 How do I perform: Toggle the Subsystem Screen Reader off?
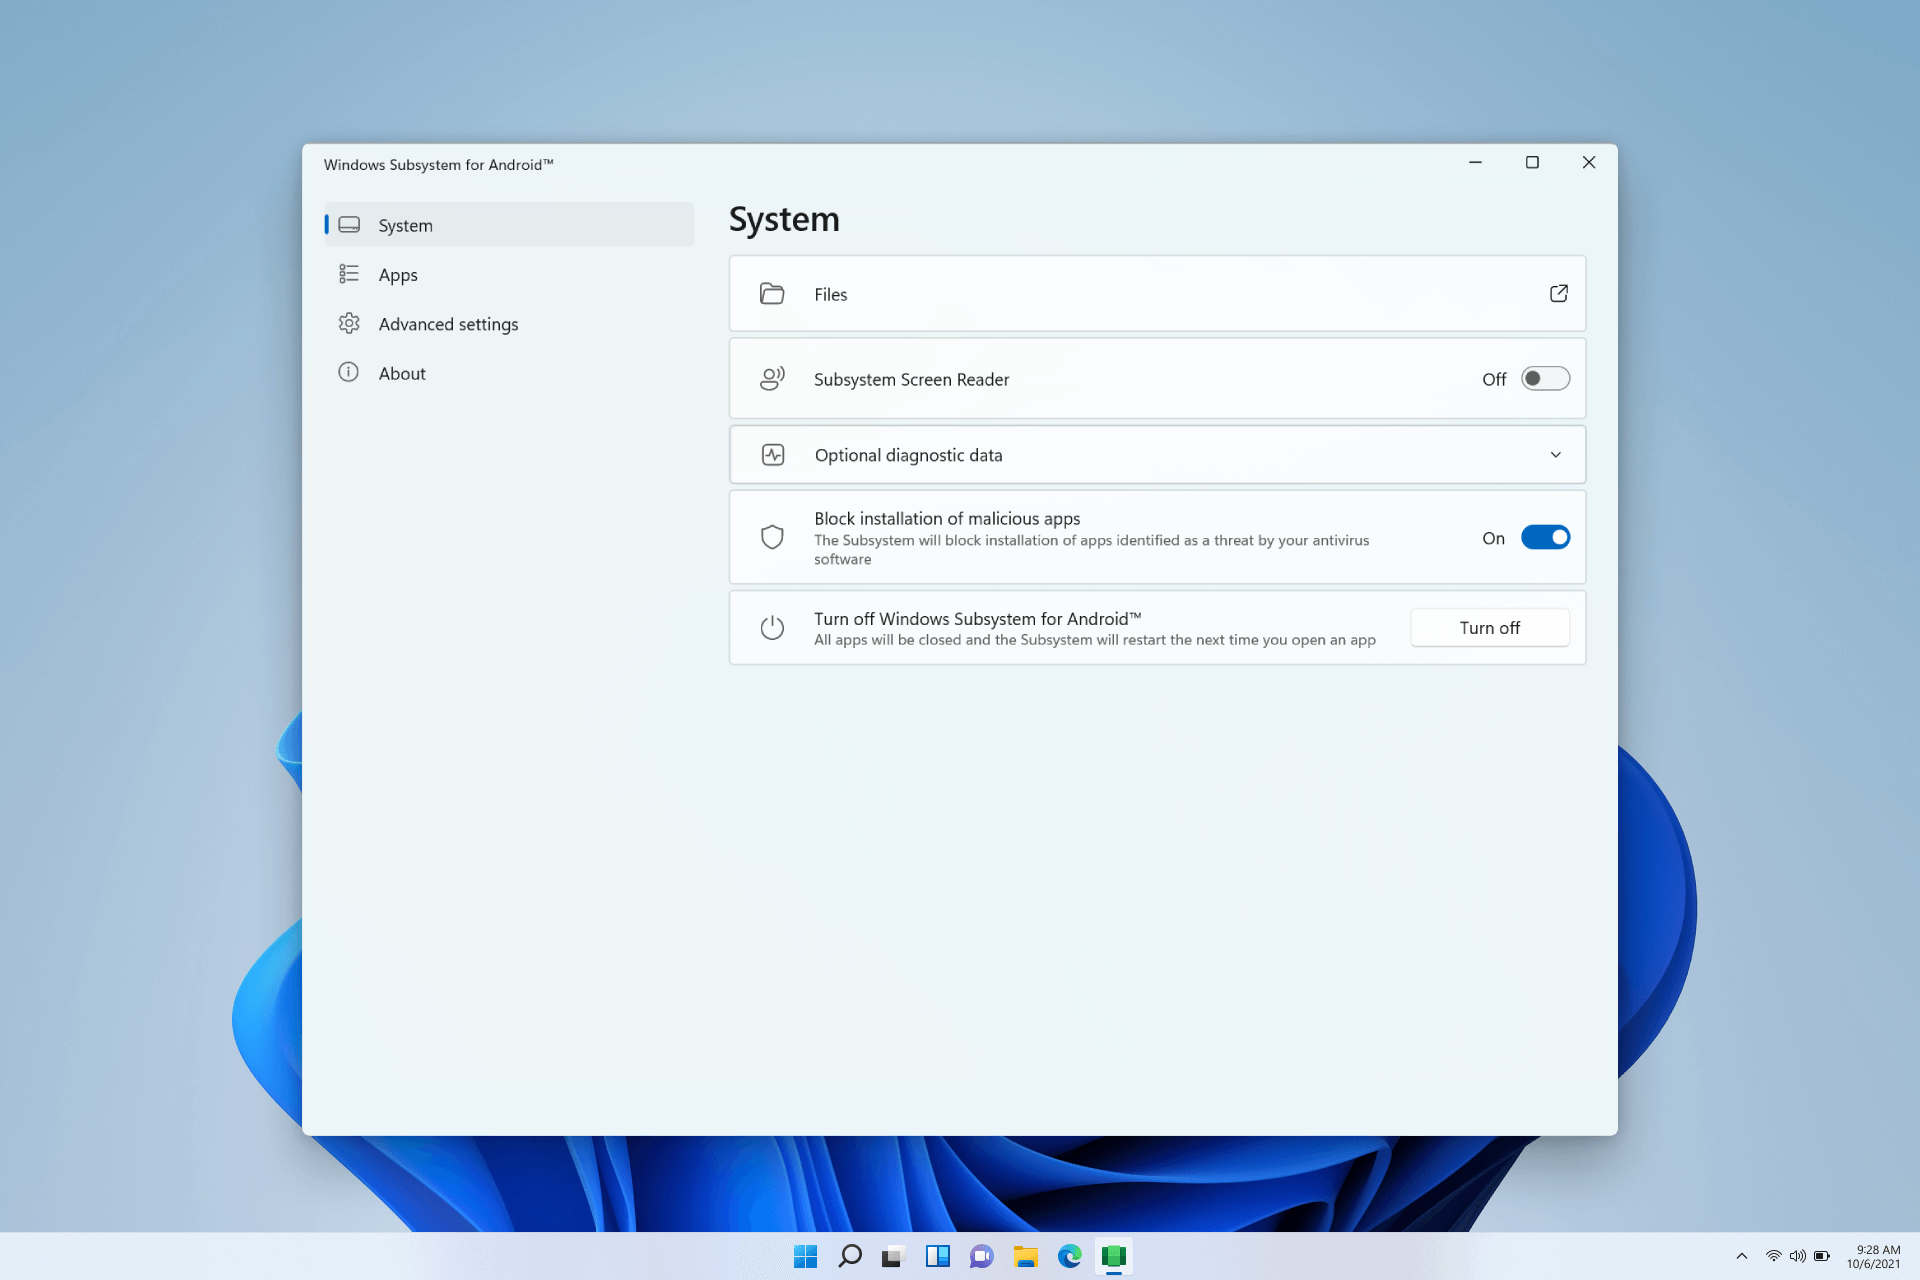coord(1543,379)
